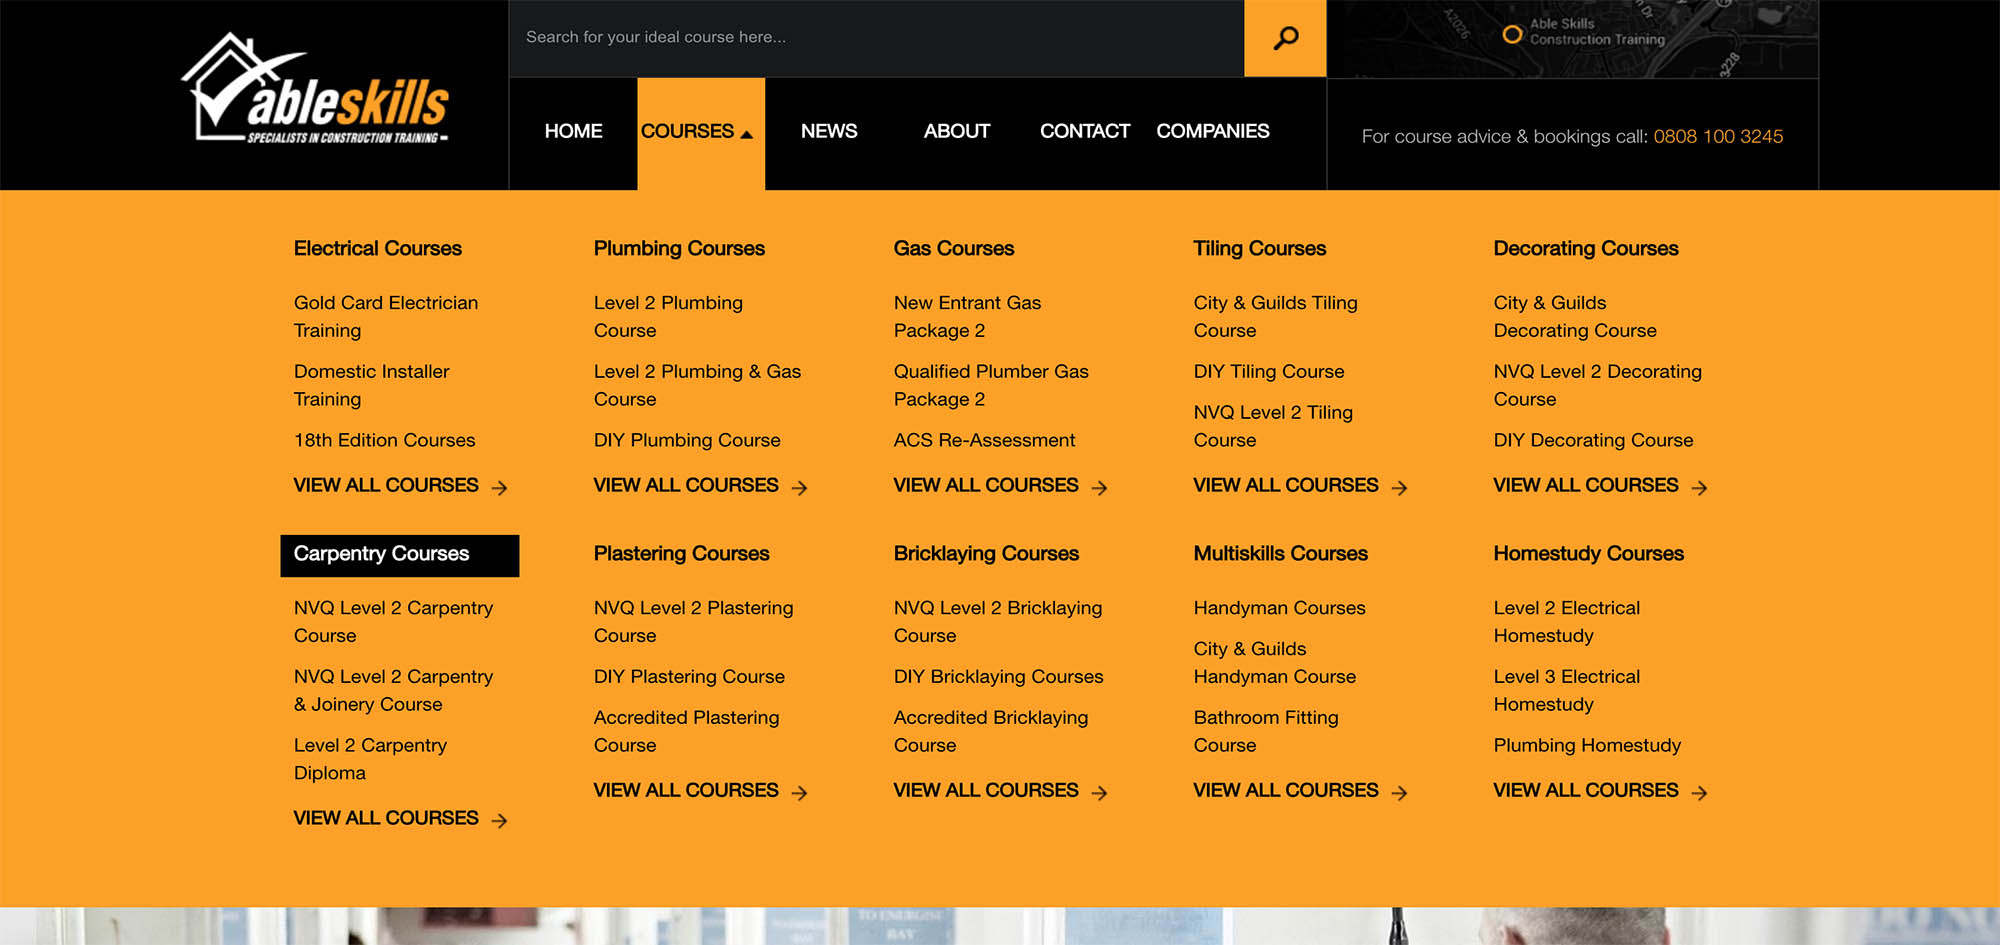Call the 0808 100 3245 phone link
The width and height of the screenshot is (2000, 945).
(1718, 136)
